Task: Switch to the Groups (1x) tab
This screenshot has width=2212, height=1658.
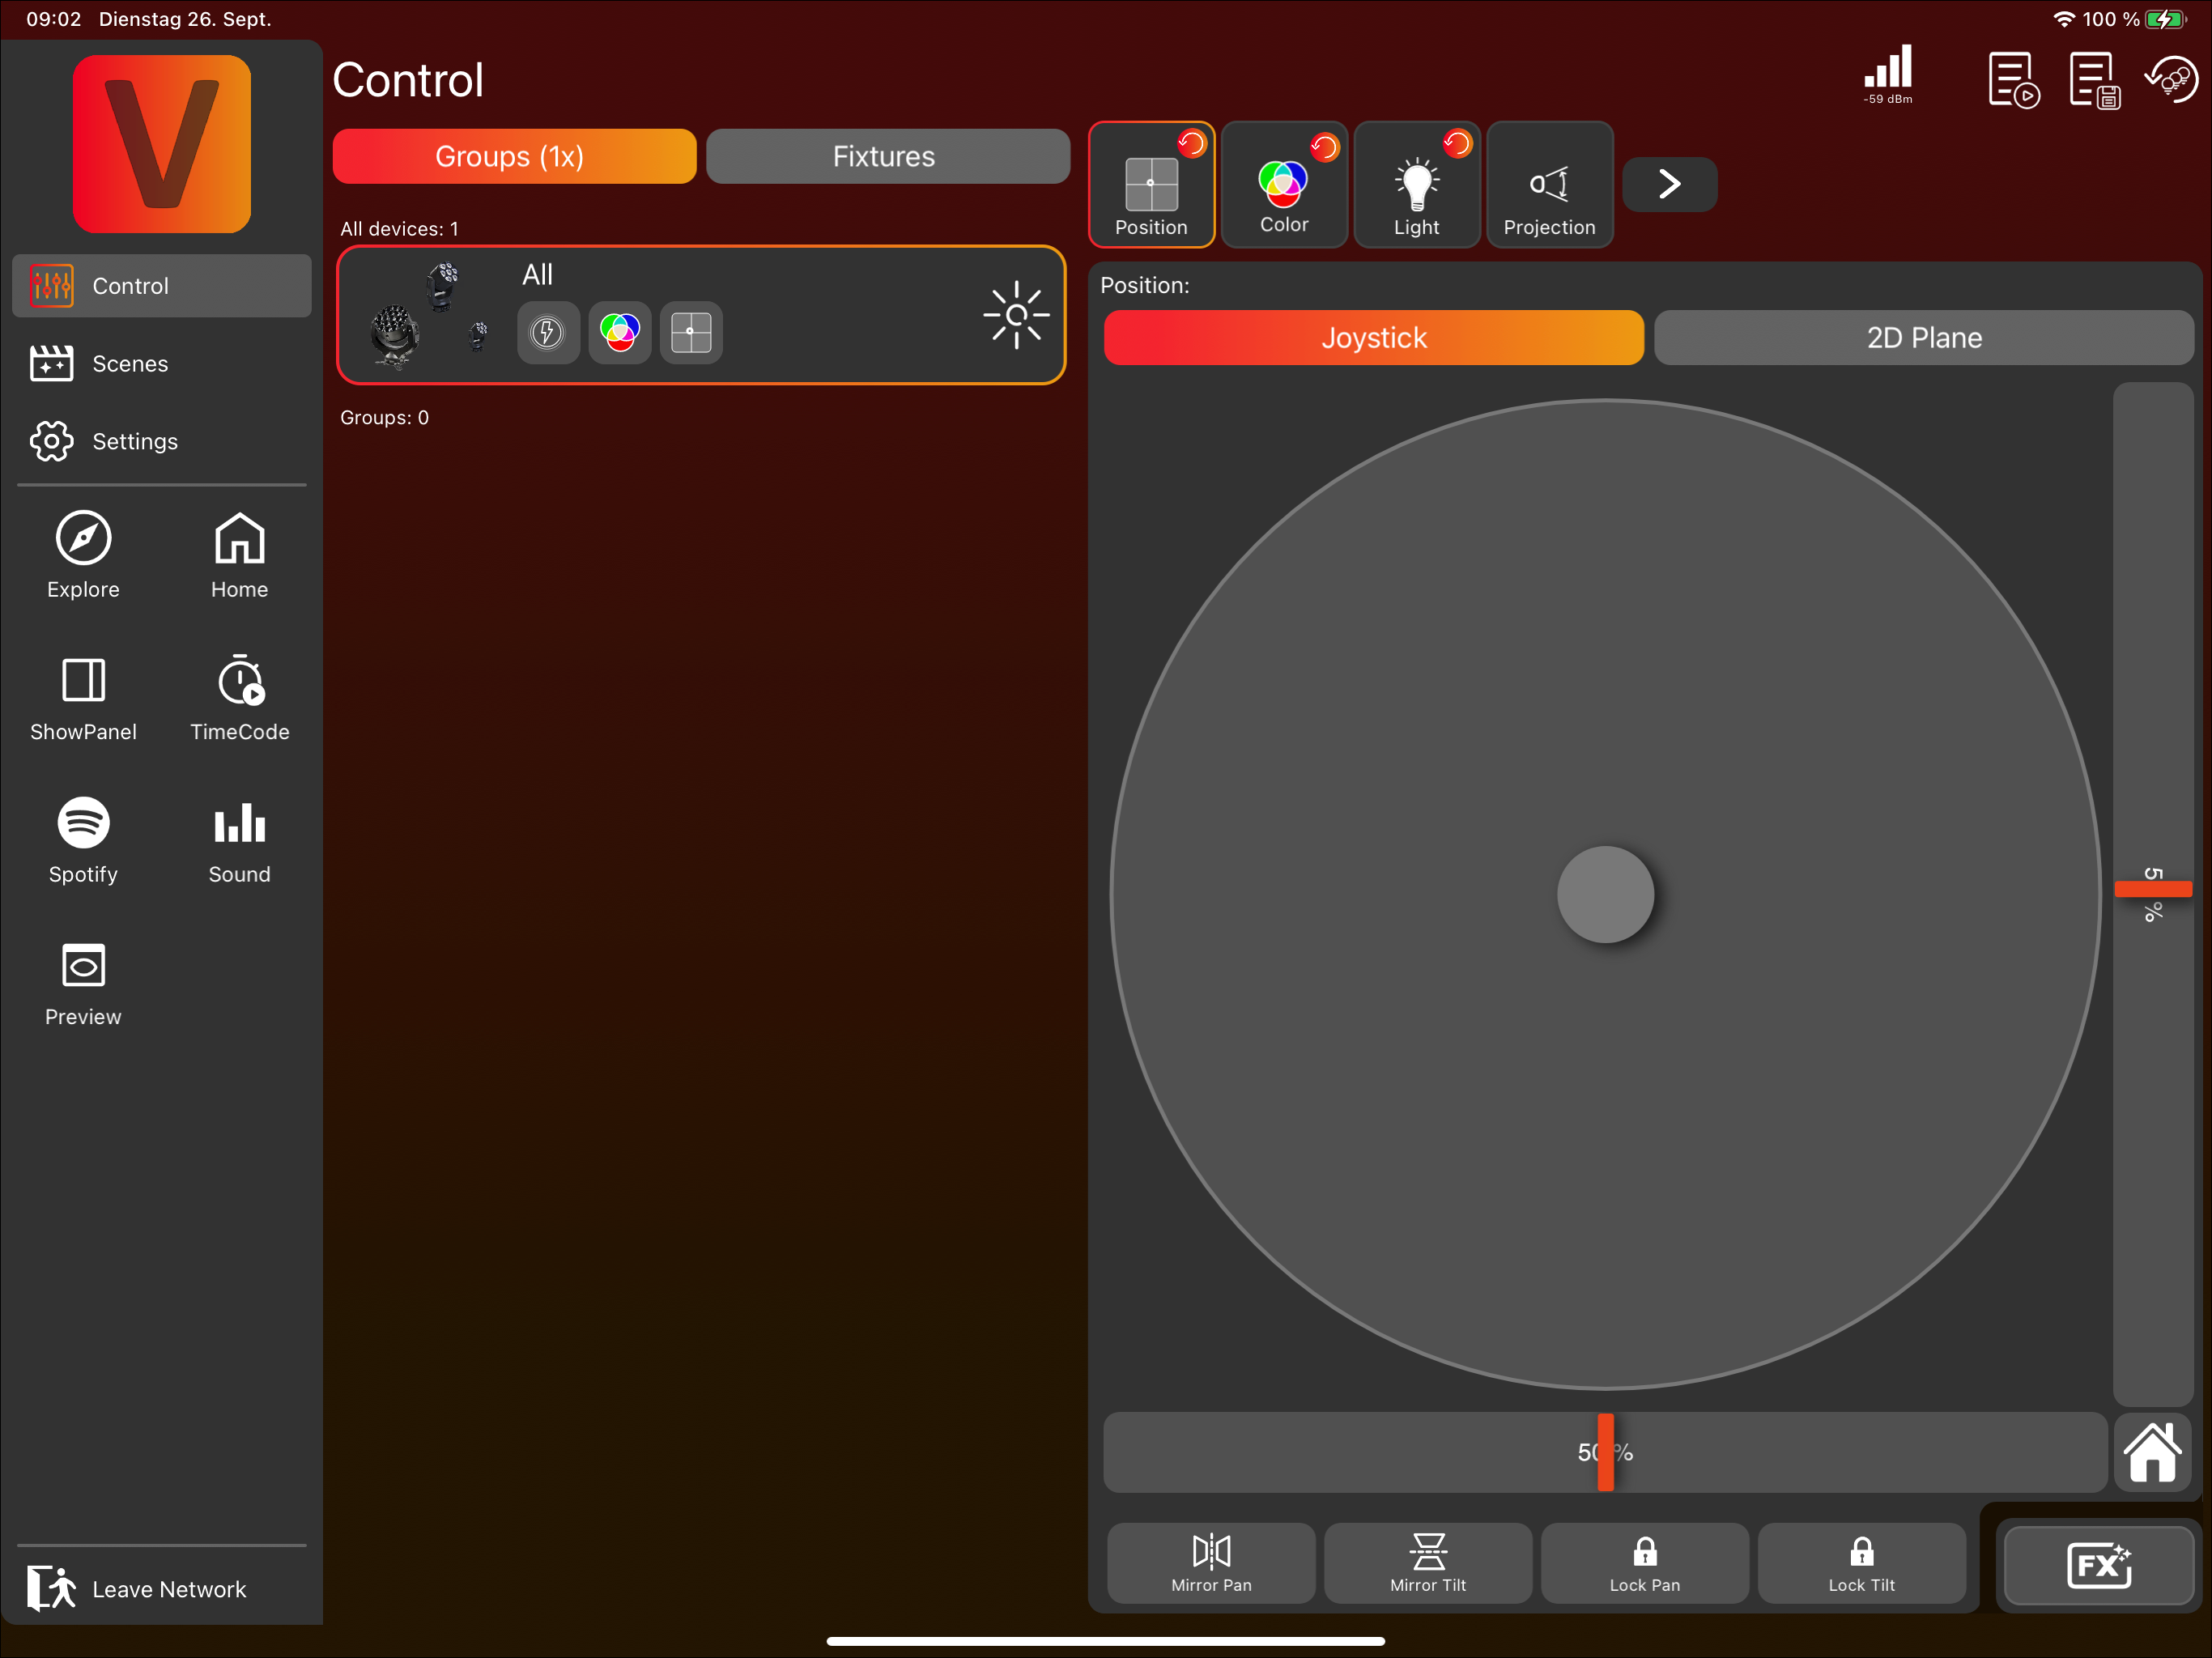Action: pyautogui.click(x=514, y=156)
